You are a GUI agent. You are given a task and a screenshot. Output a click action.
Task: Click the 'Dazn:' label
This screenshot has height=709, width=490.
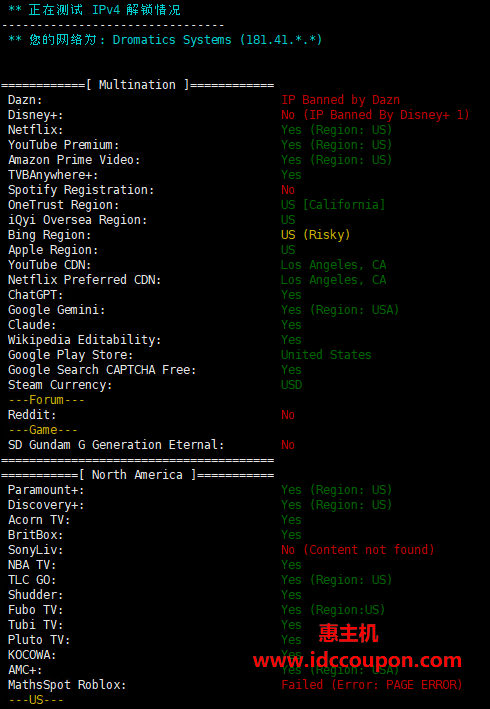pyautogui.click(x=25, y=100)
